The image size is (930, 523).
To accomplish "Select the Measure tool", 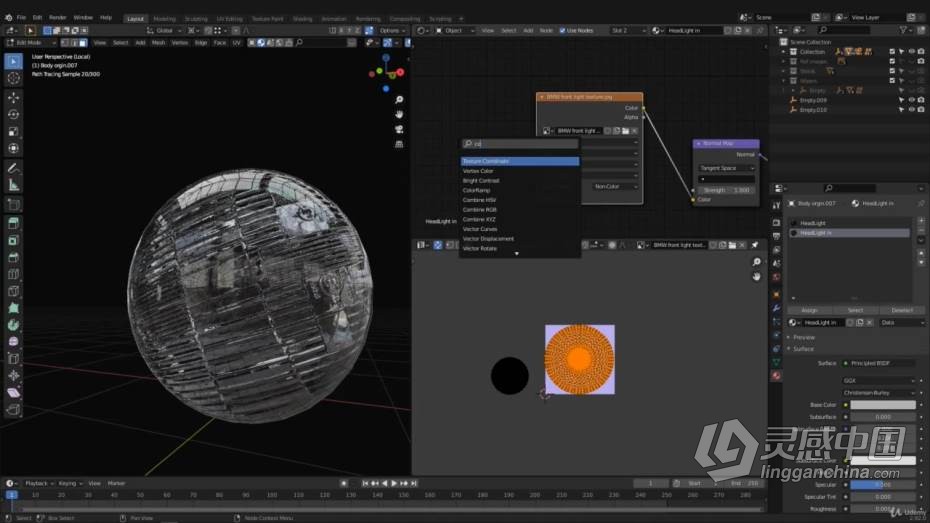I will point(13,186).
